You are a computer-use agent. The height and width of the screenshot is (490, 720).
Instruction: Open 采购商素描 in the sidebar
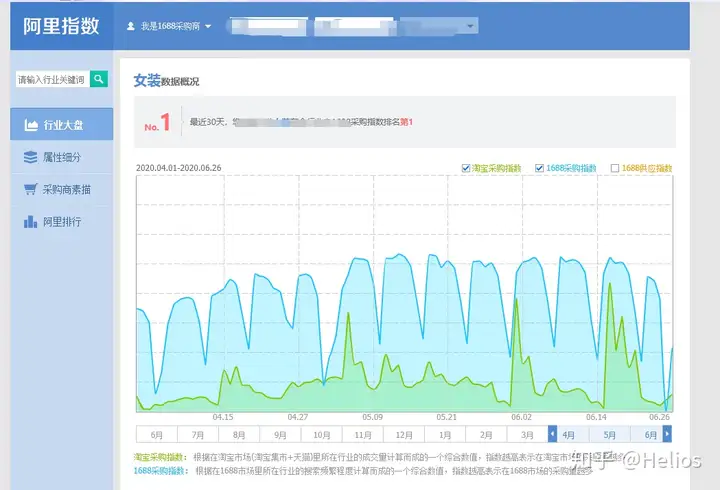(x=62, y=189)
